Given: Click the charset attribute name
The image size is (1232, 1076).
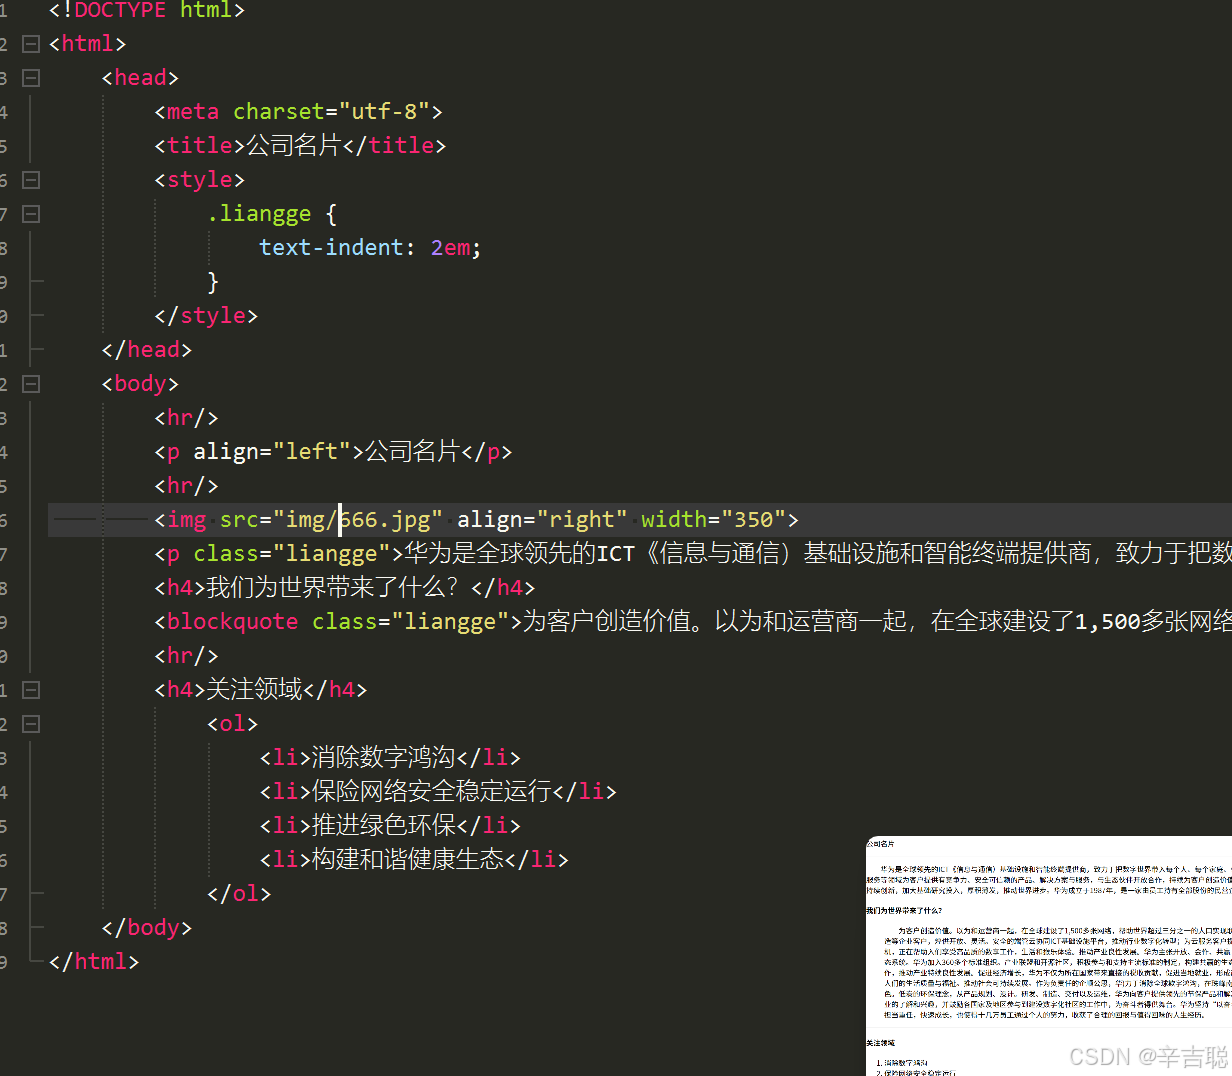Looking at the screenshot, I should point(279,112).
